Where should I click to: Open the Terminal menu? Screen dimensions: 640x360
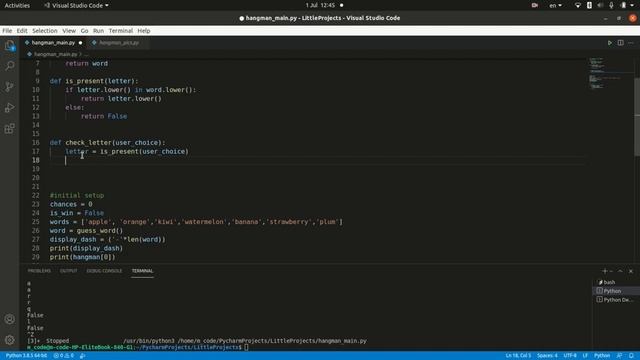[x=121, y=31]
